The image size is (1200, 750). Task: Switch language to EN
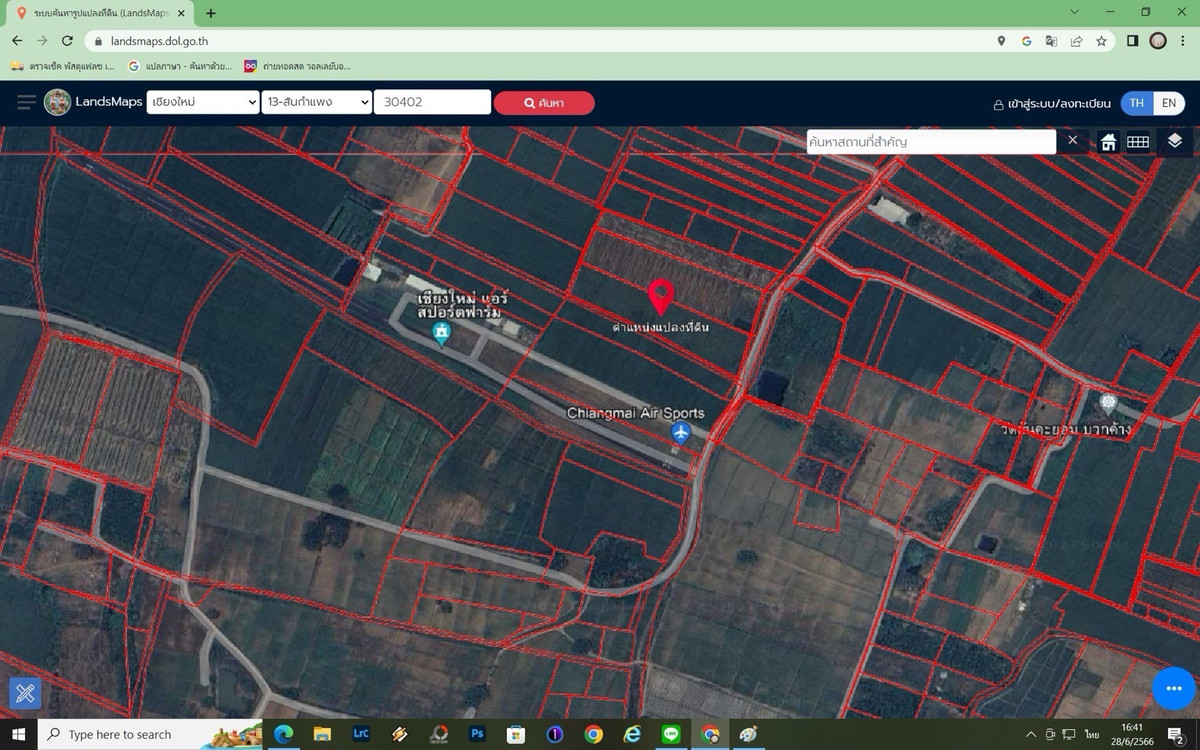coord(1168,103)
